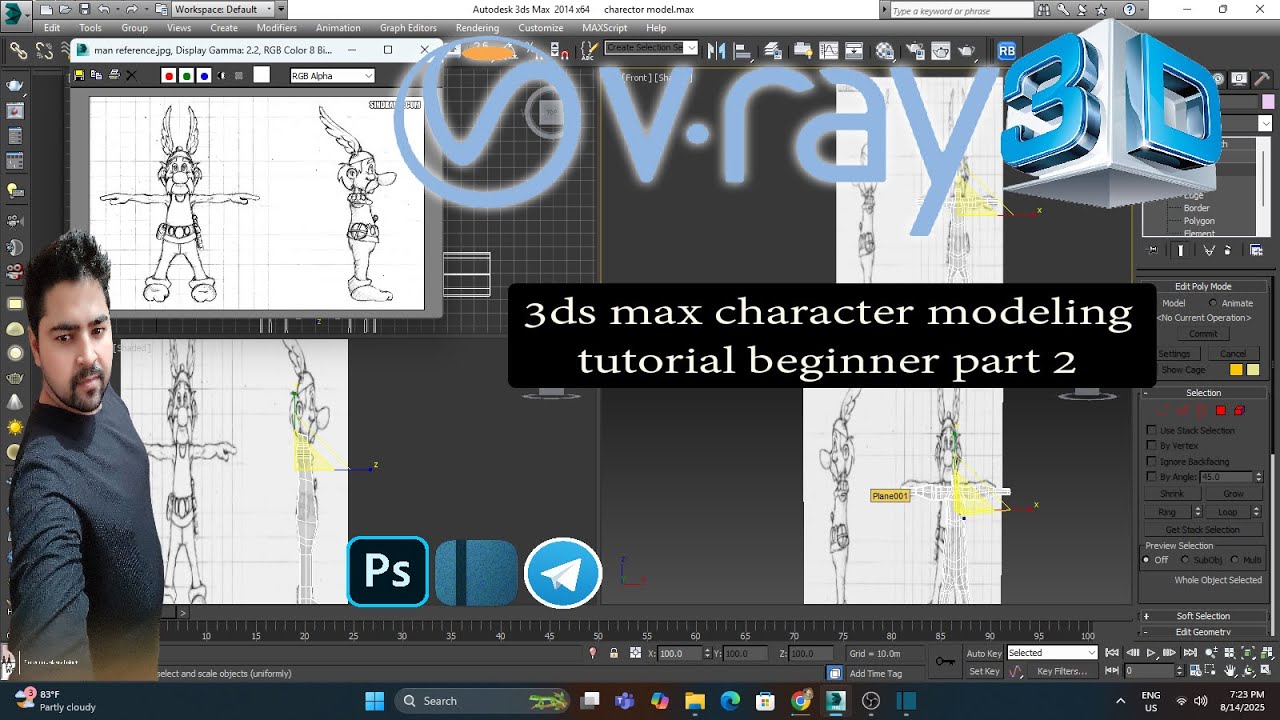
Task: Enable the blue channel in the image viewer
Action: (203, 76)
